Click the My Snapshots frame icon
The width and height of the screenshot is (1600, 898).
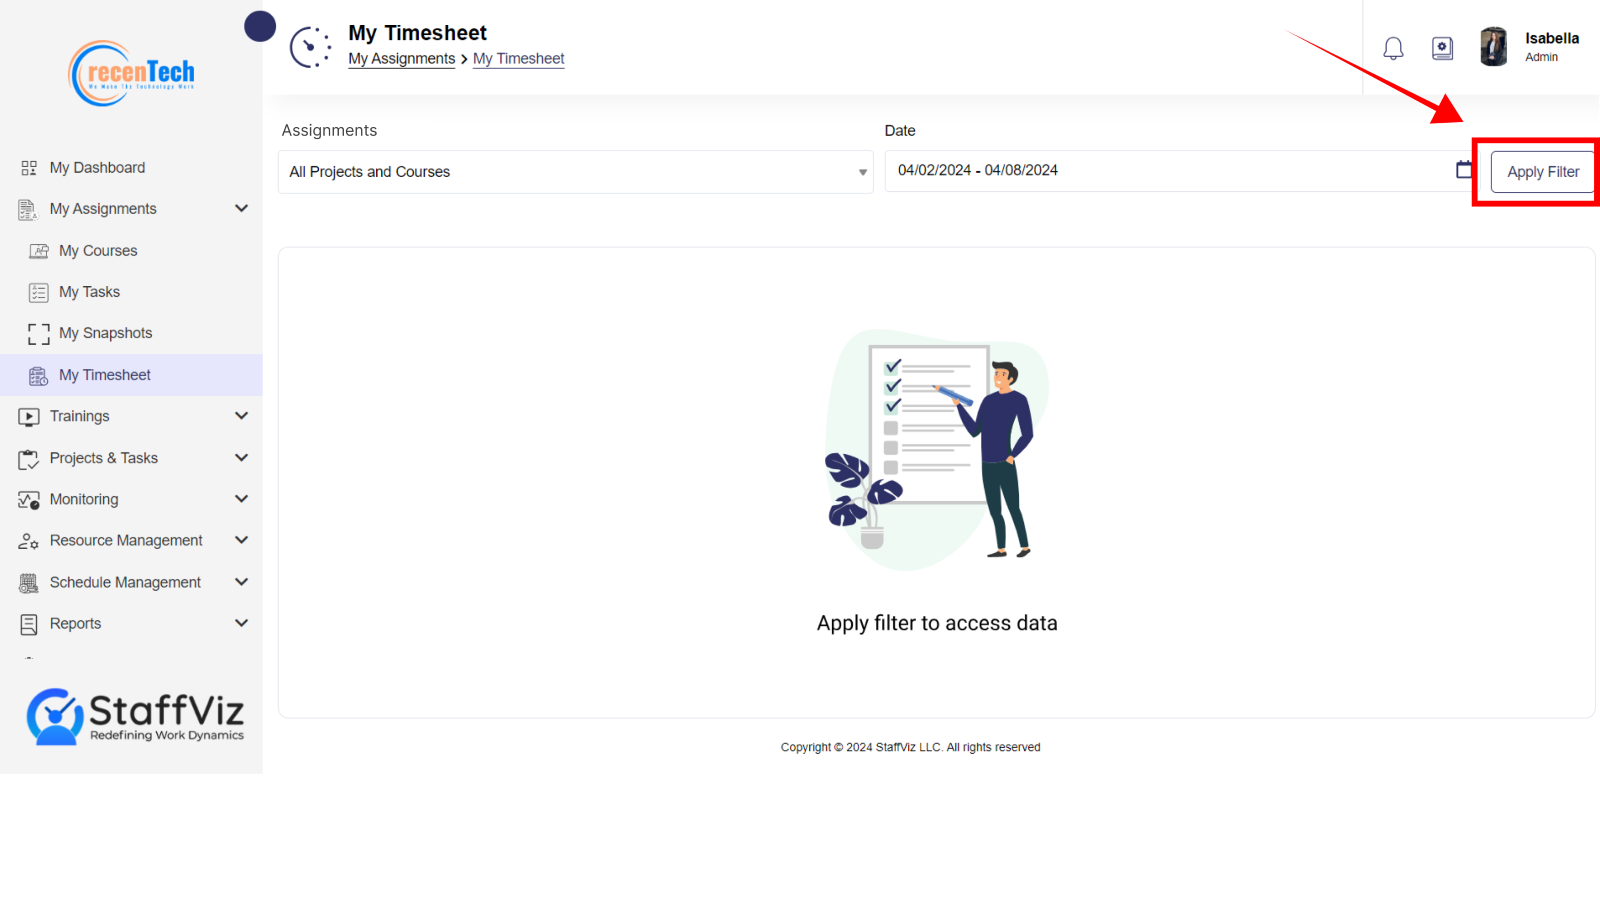[39, 334]
